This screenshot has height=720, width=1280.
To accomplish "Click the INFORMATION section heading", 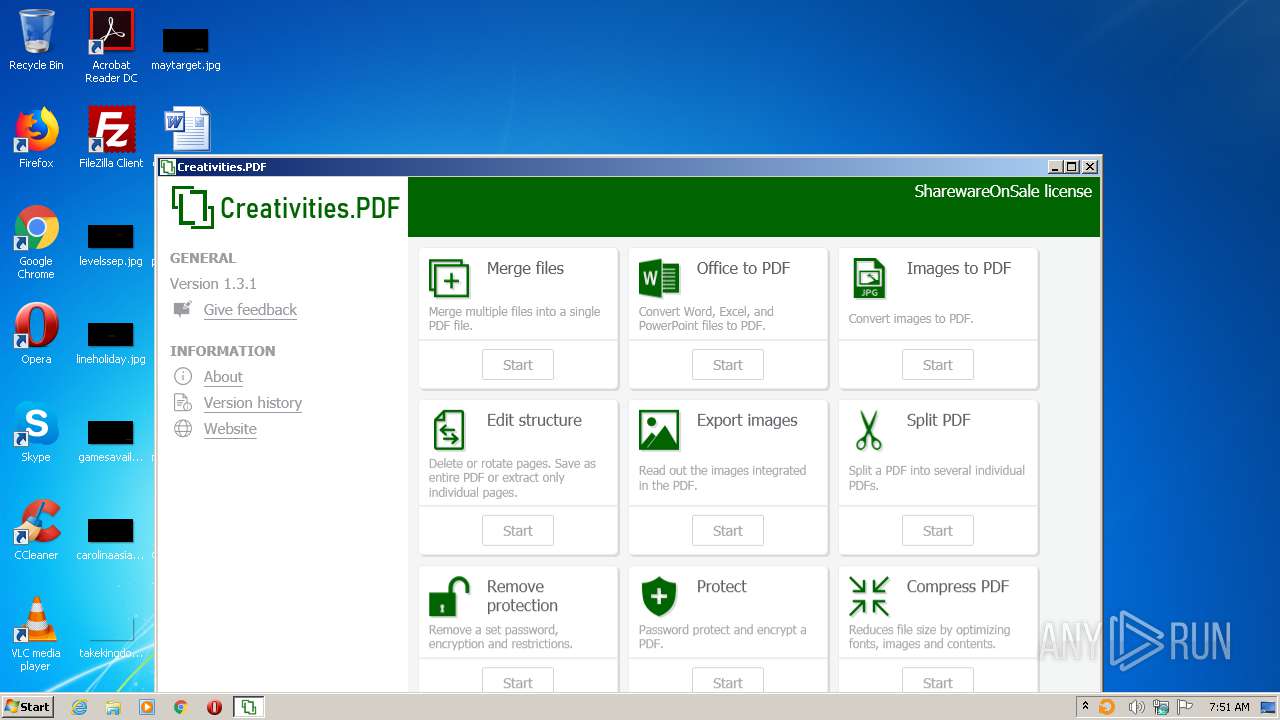I will pos(222,351).
